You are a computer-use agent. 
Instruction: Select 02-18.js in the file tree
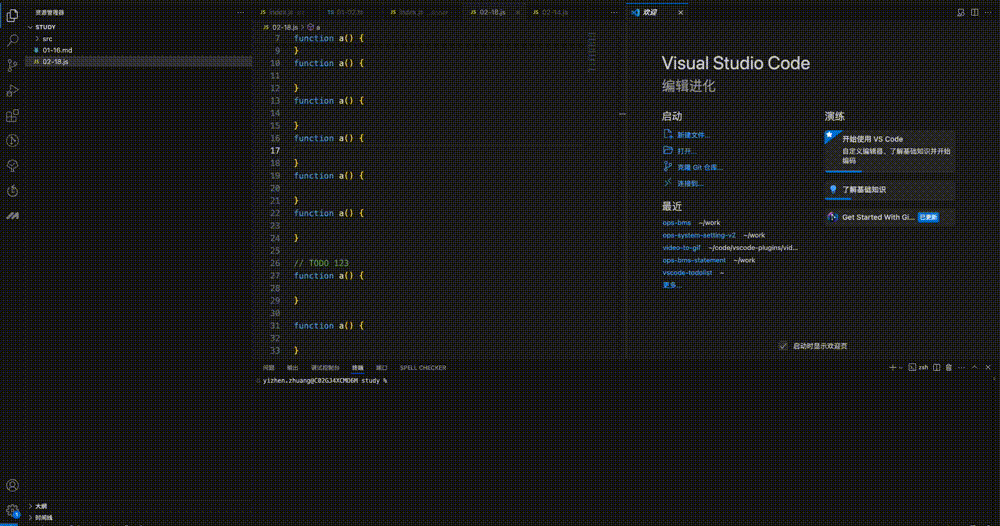138,62
